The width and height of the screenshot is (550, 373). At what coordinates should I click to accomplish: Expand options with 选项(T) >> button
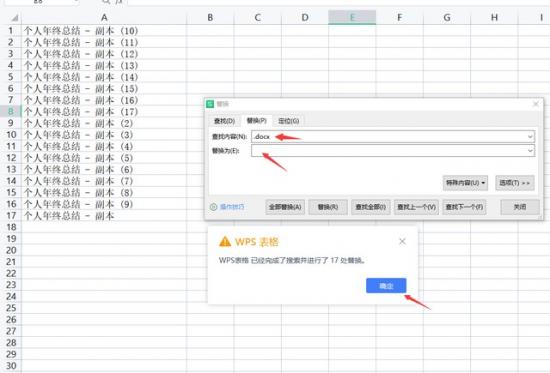(515, 183)
